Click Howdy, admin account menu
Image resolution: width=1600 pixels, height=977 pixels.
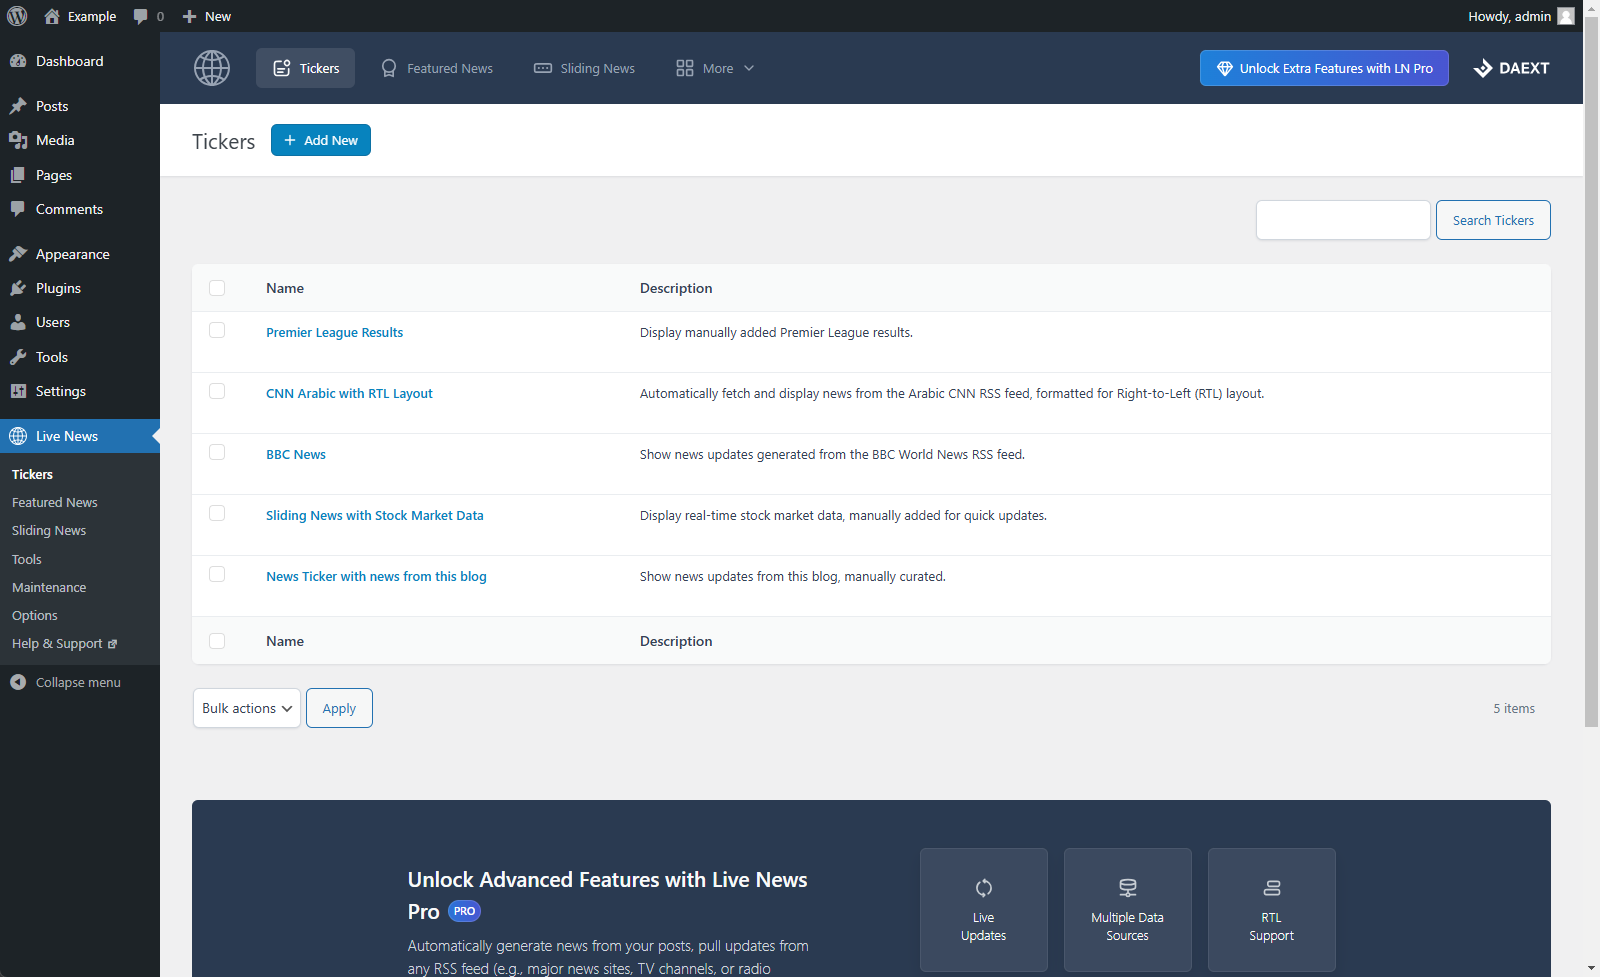[1521, 16]
